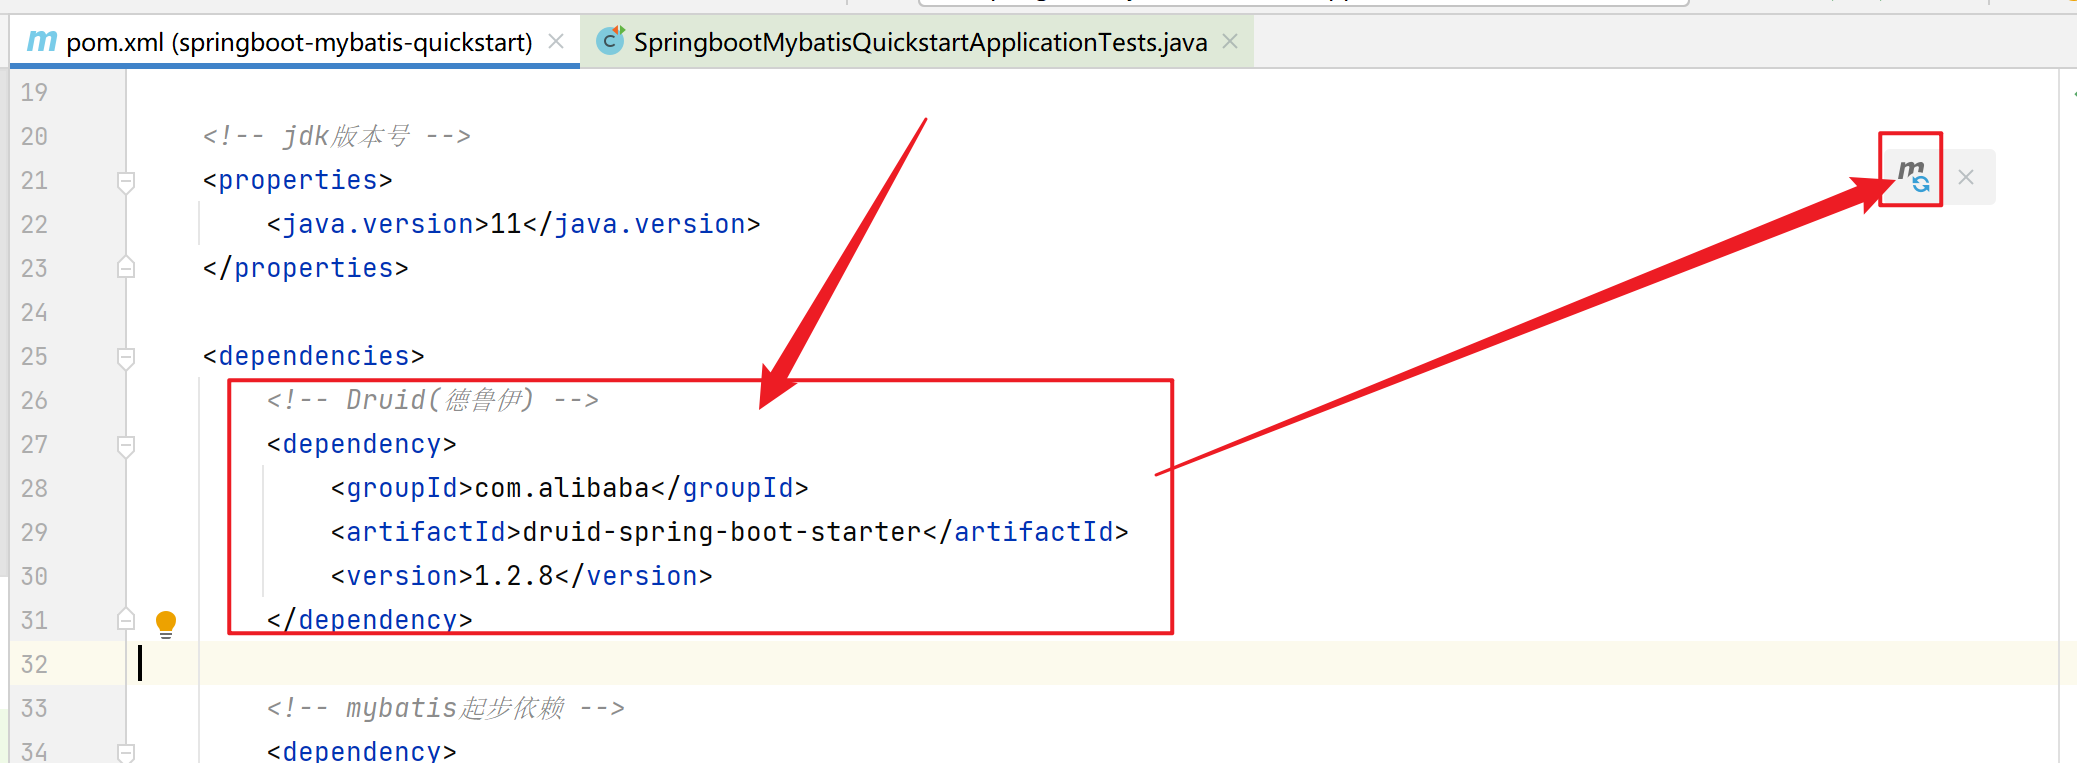Toggle fold marker at closing properties line 23

[x=126, y=268]
